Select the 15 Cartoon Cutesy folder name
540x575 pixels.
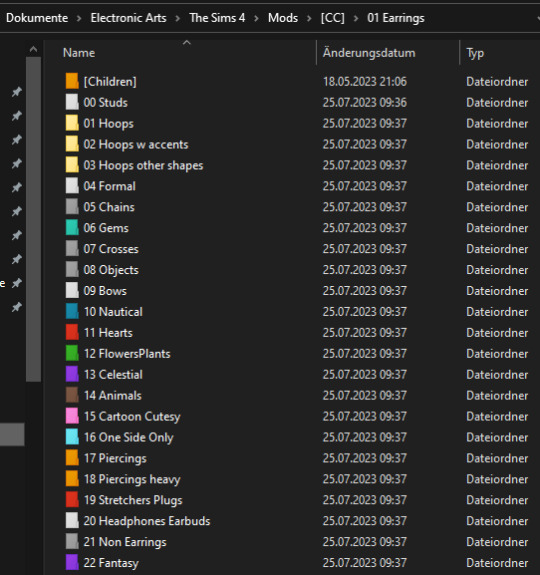(132, 417)
